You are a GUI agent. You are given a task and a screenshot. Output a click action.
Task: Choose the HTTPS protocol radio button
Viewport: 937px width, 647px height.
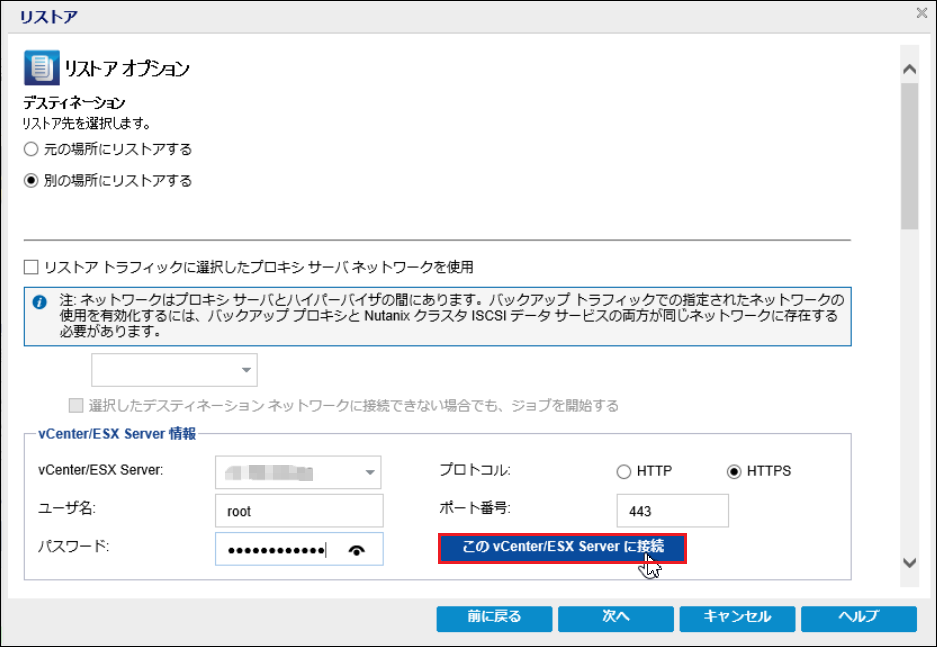point(735,471)
